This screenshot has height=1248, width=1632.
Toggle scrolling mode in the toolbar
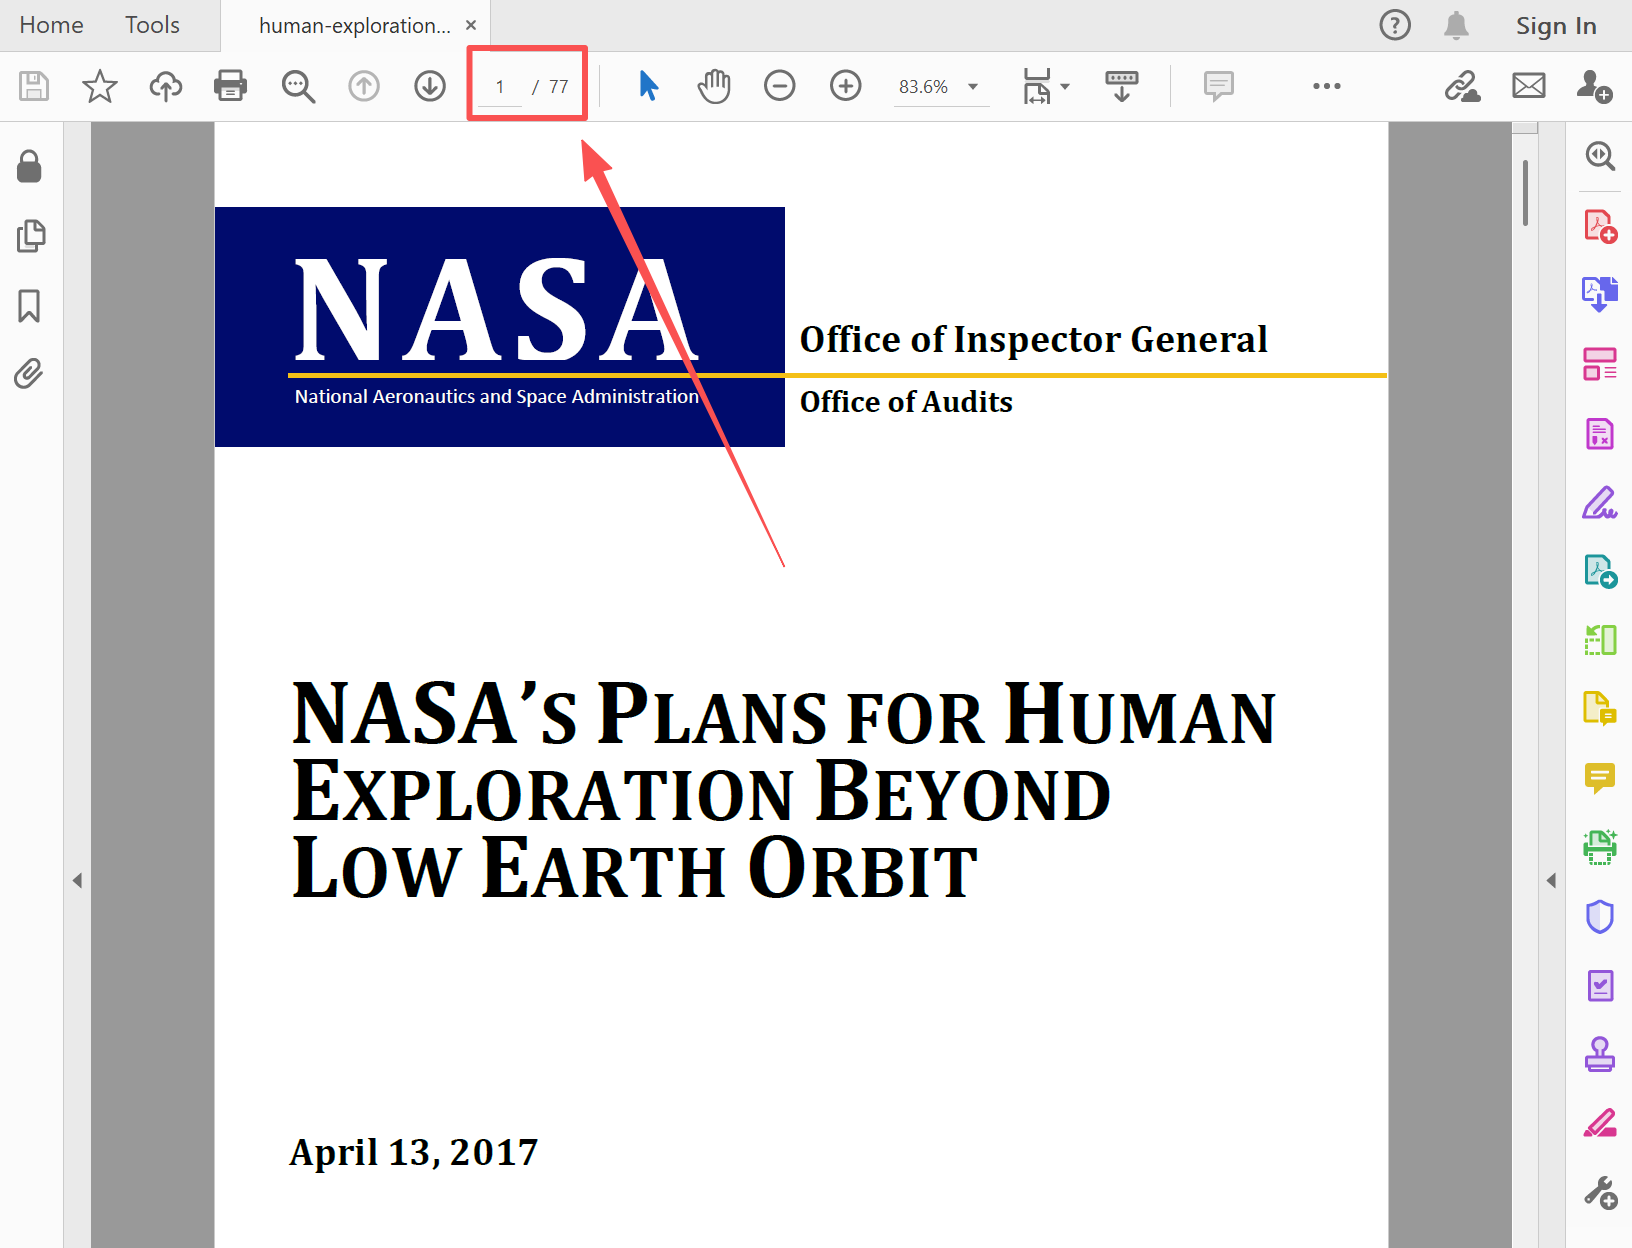1122,86
